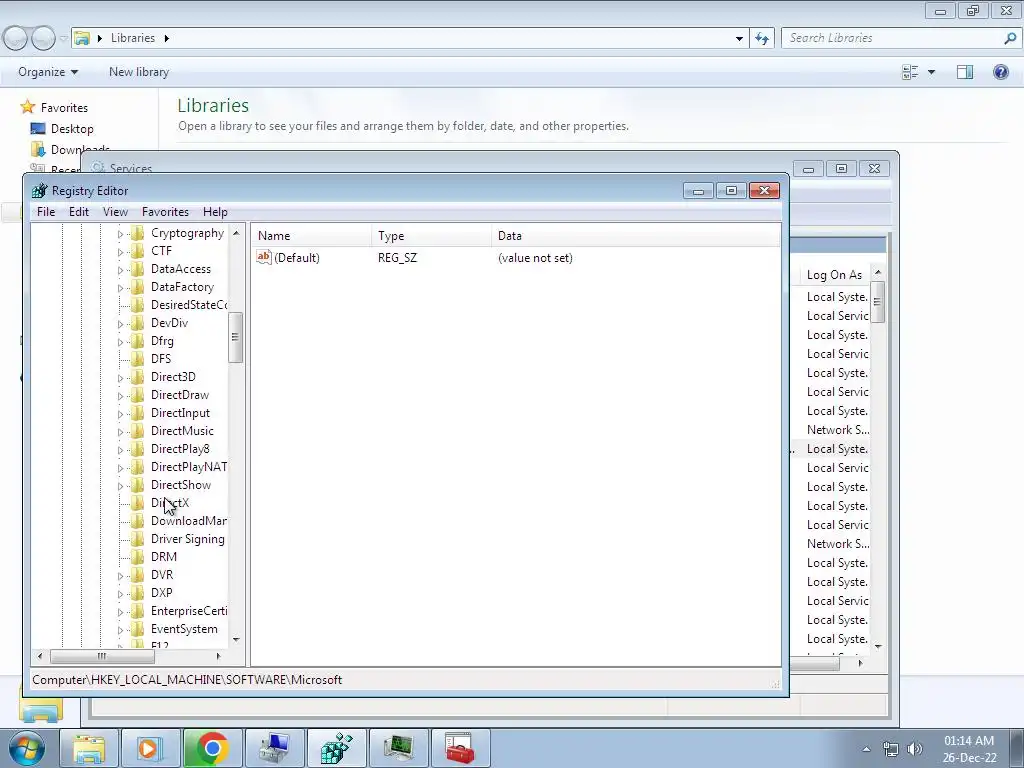Select the DirectShow key folder icon
Screen dimensions: 1024x768
(137, 485)
